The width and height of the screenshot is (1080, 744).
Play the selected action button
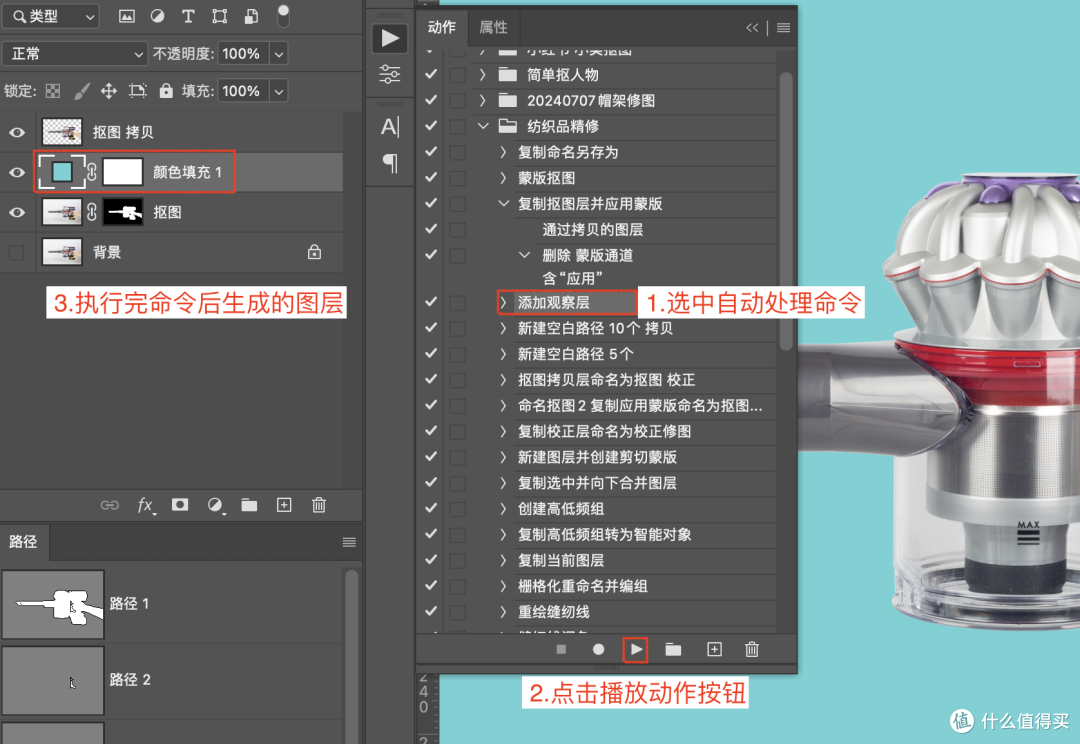pyautogui.click(x=636, y=649)
